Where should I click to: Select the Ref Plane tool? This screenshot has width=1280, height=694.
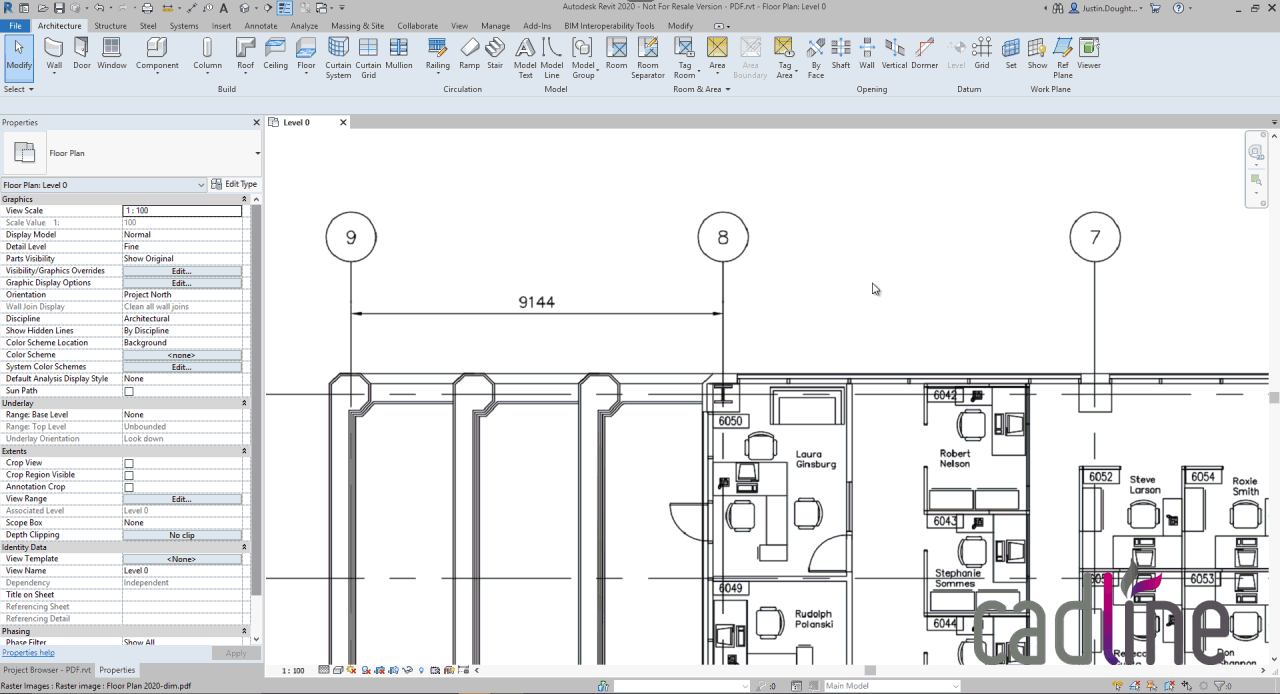[x=1063, y=58]
